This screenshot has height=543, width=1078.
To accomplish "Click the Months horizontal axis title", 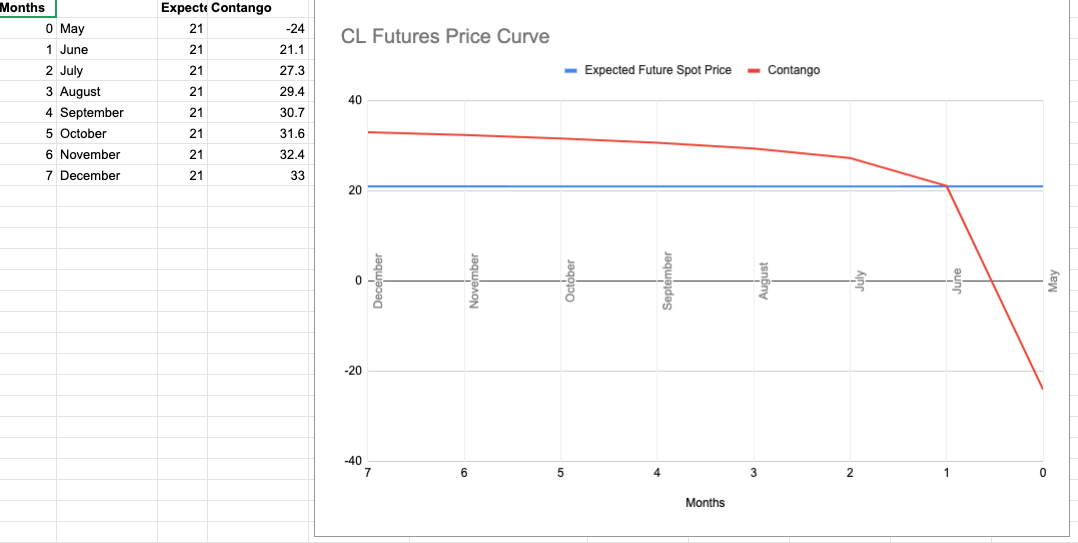I will point(705,502).
